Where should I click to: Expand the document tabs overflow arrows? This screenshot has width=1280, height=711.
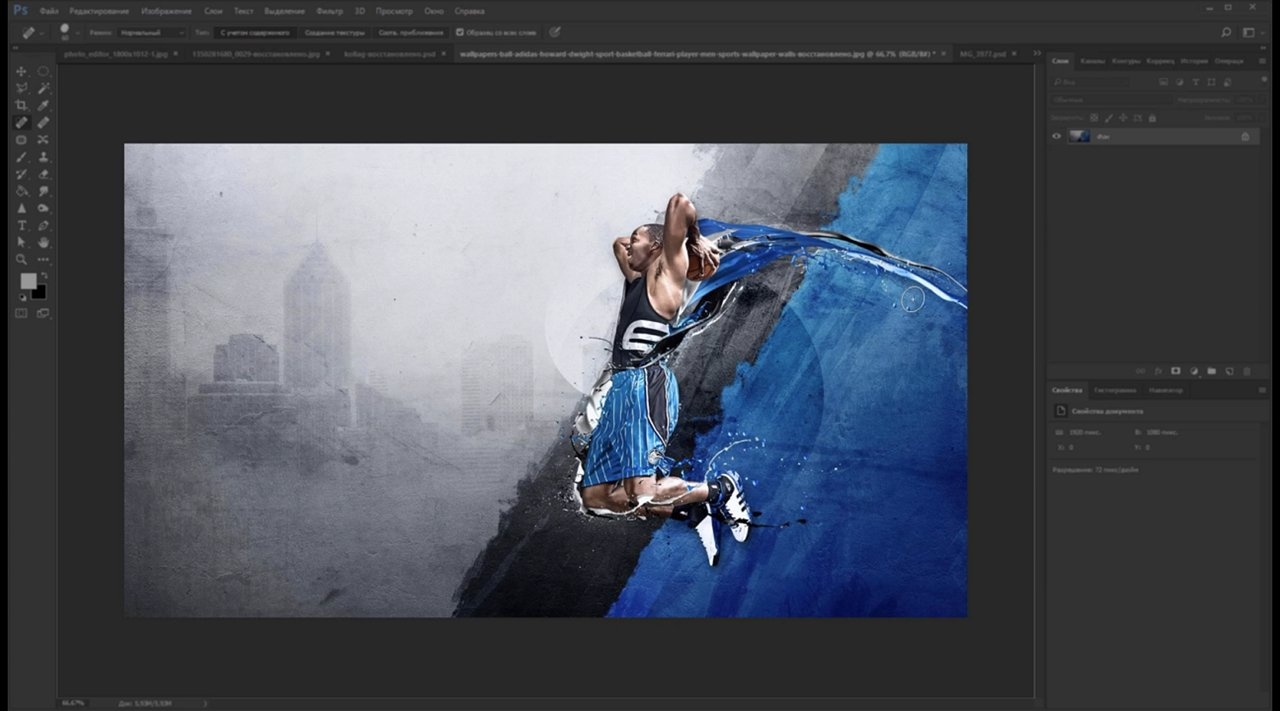(x=1037, y=53)
